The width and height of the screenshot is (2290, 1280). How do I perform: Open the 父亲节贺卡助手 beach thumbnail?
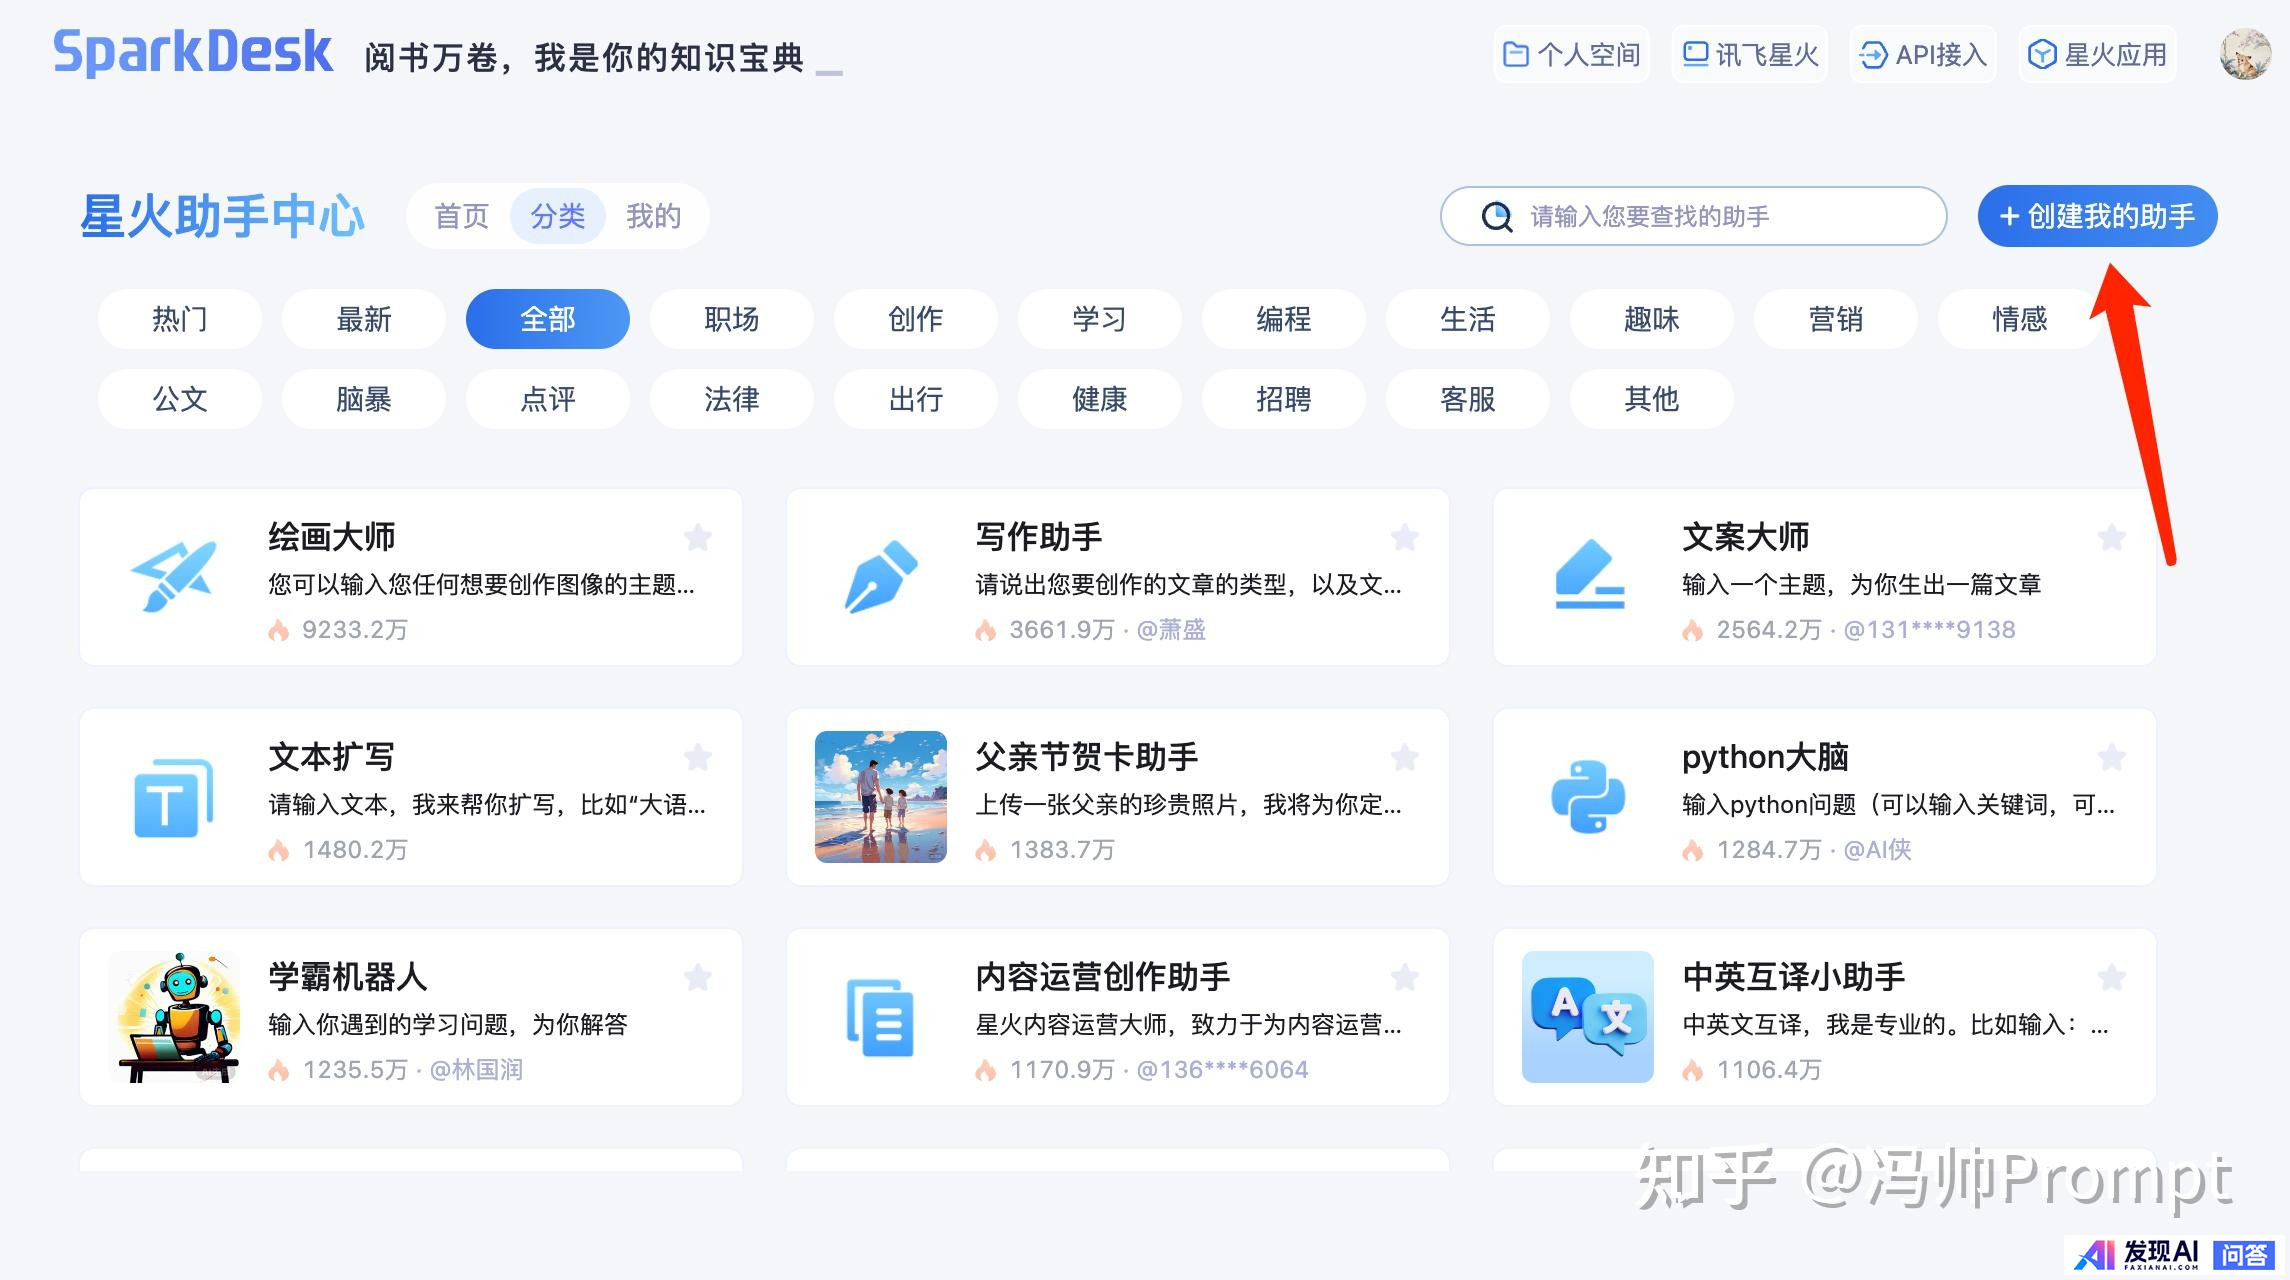[x=881, y=797]
